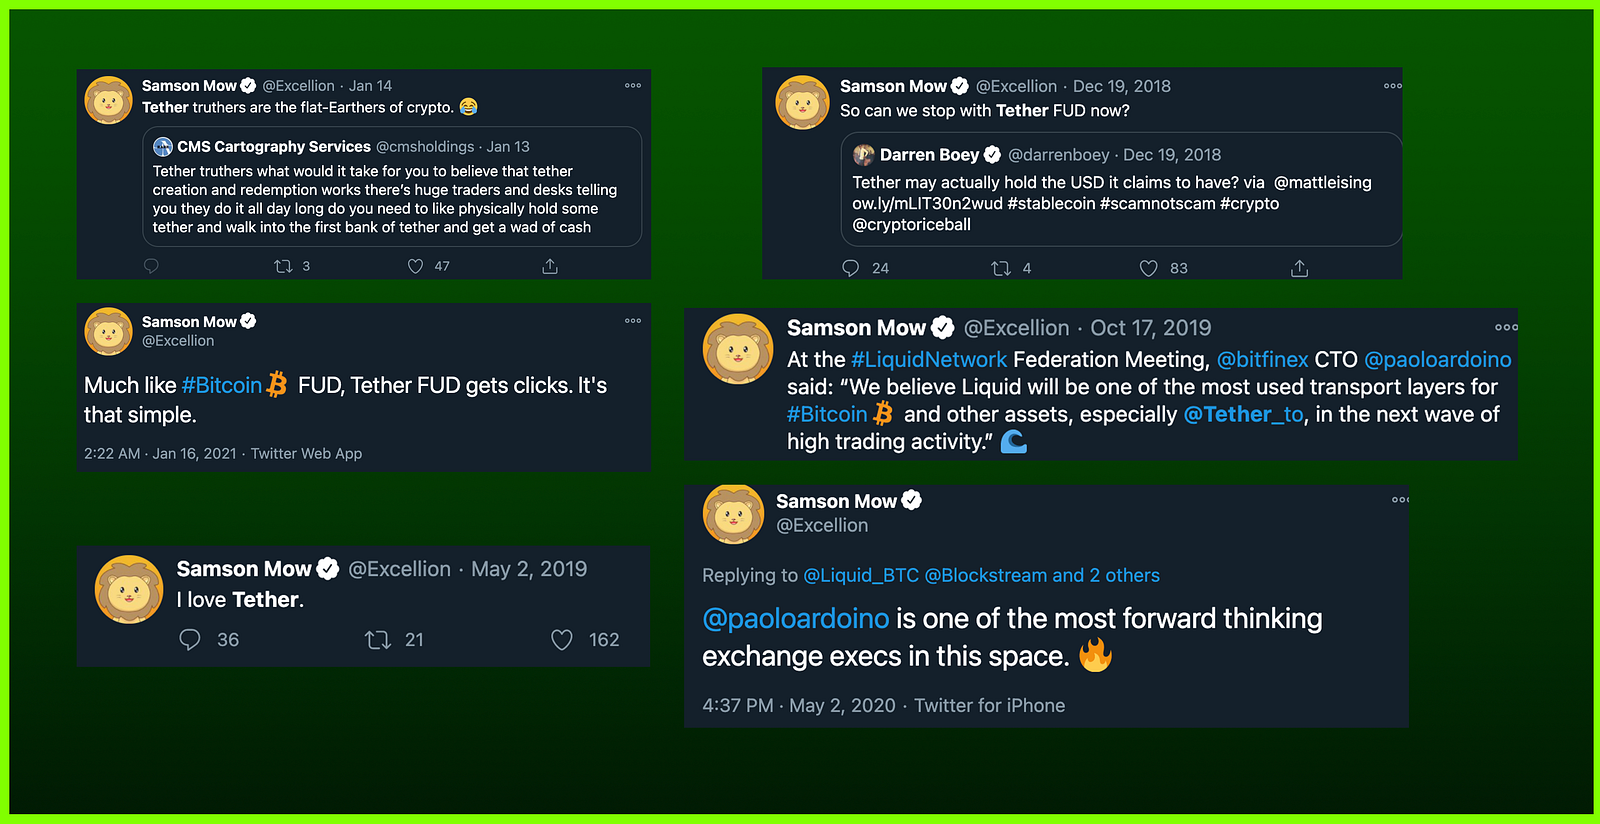Retweet the 'I love Tether' tweet

(378, 640)
